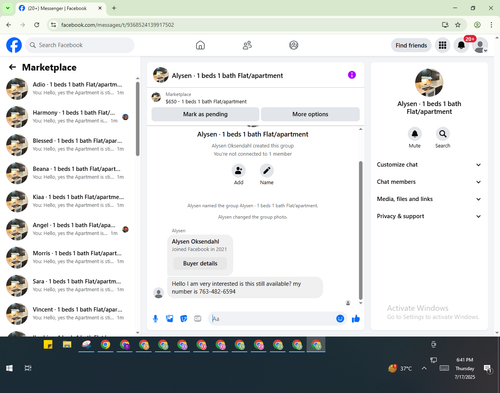Click Mark as pending button
Image resolution: width=500 pixels, height=393 pixels.
pyautogui.click(x=205, y=114)
